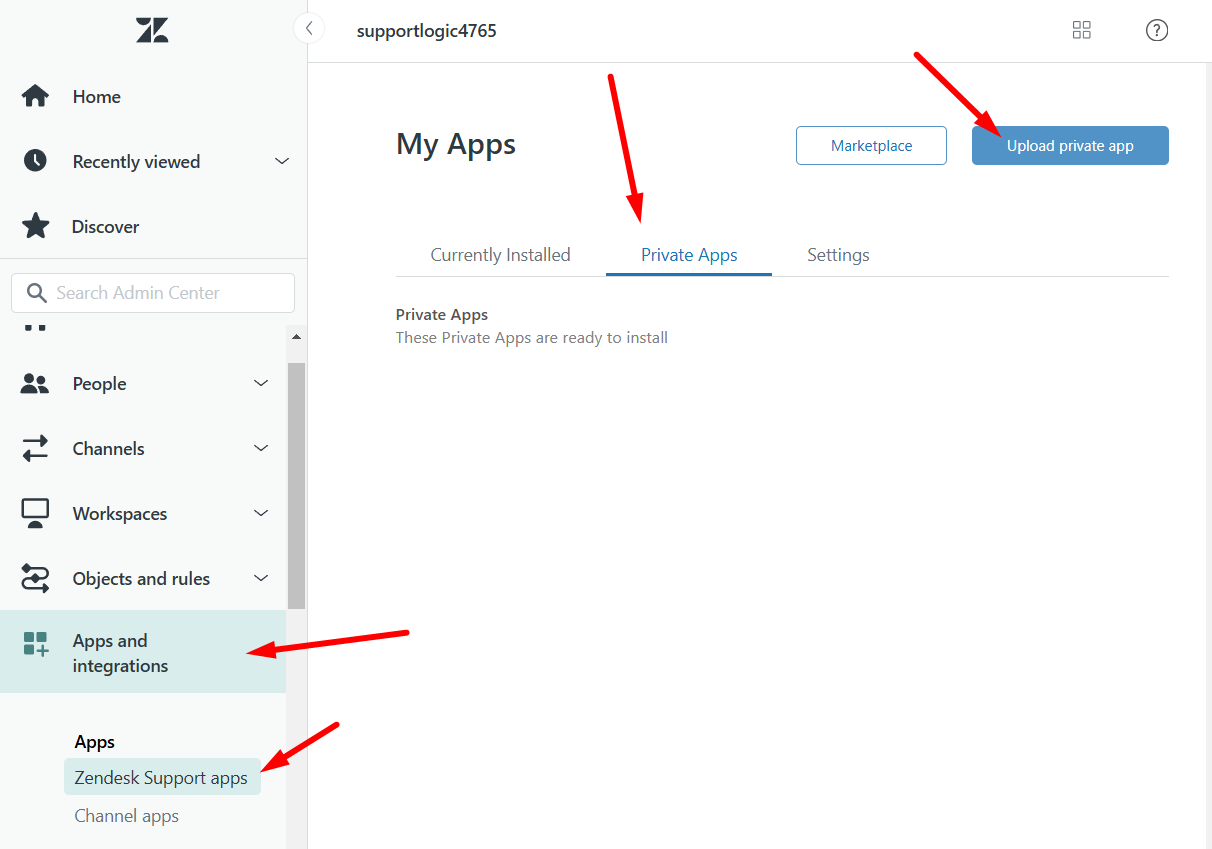Switch to the Currently Installed tab

click(x=500, y=255)
